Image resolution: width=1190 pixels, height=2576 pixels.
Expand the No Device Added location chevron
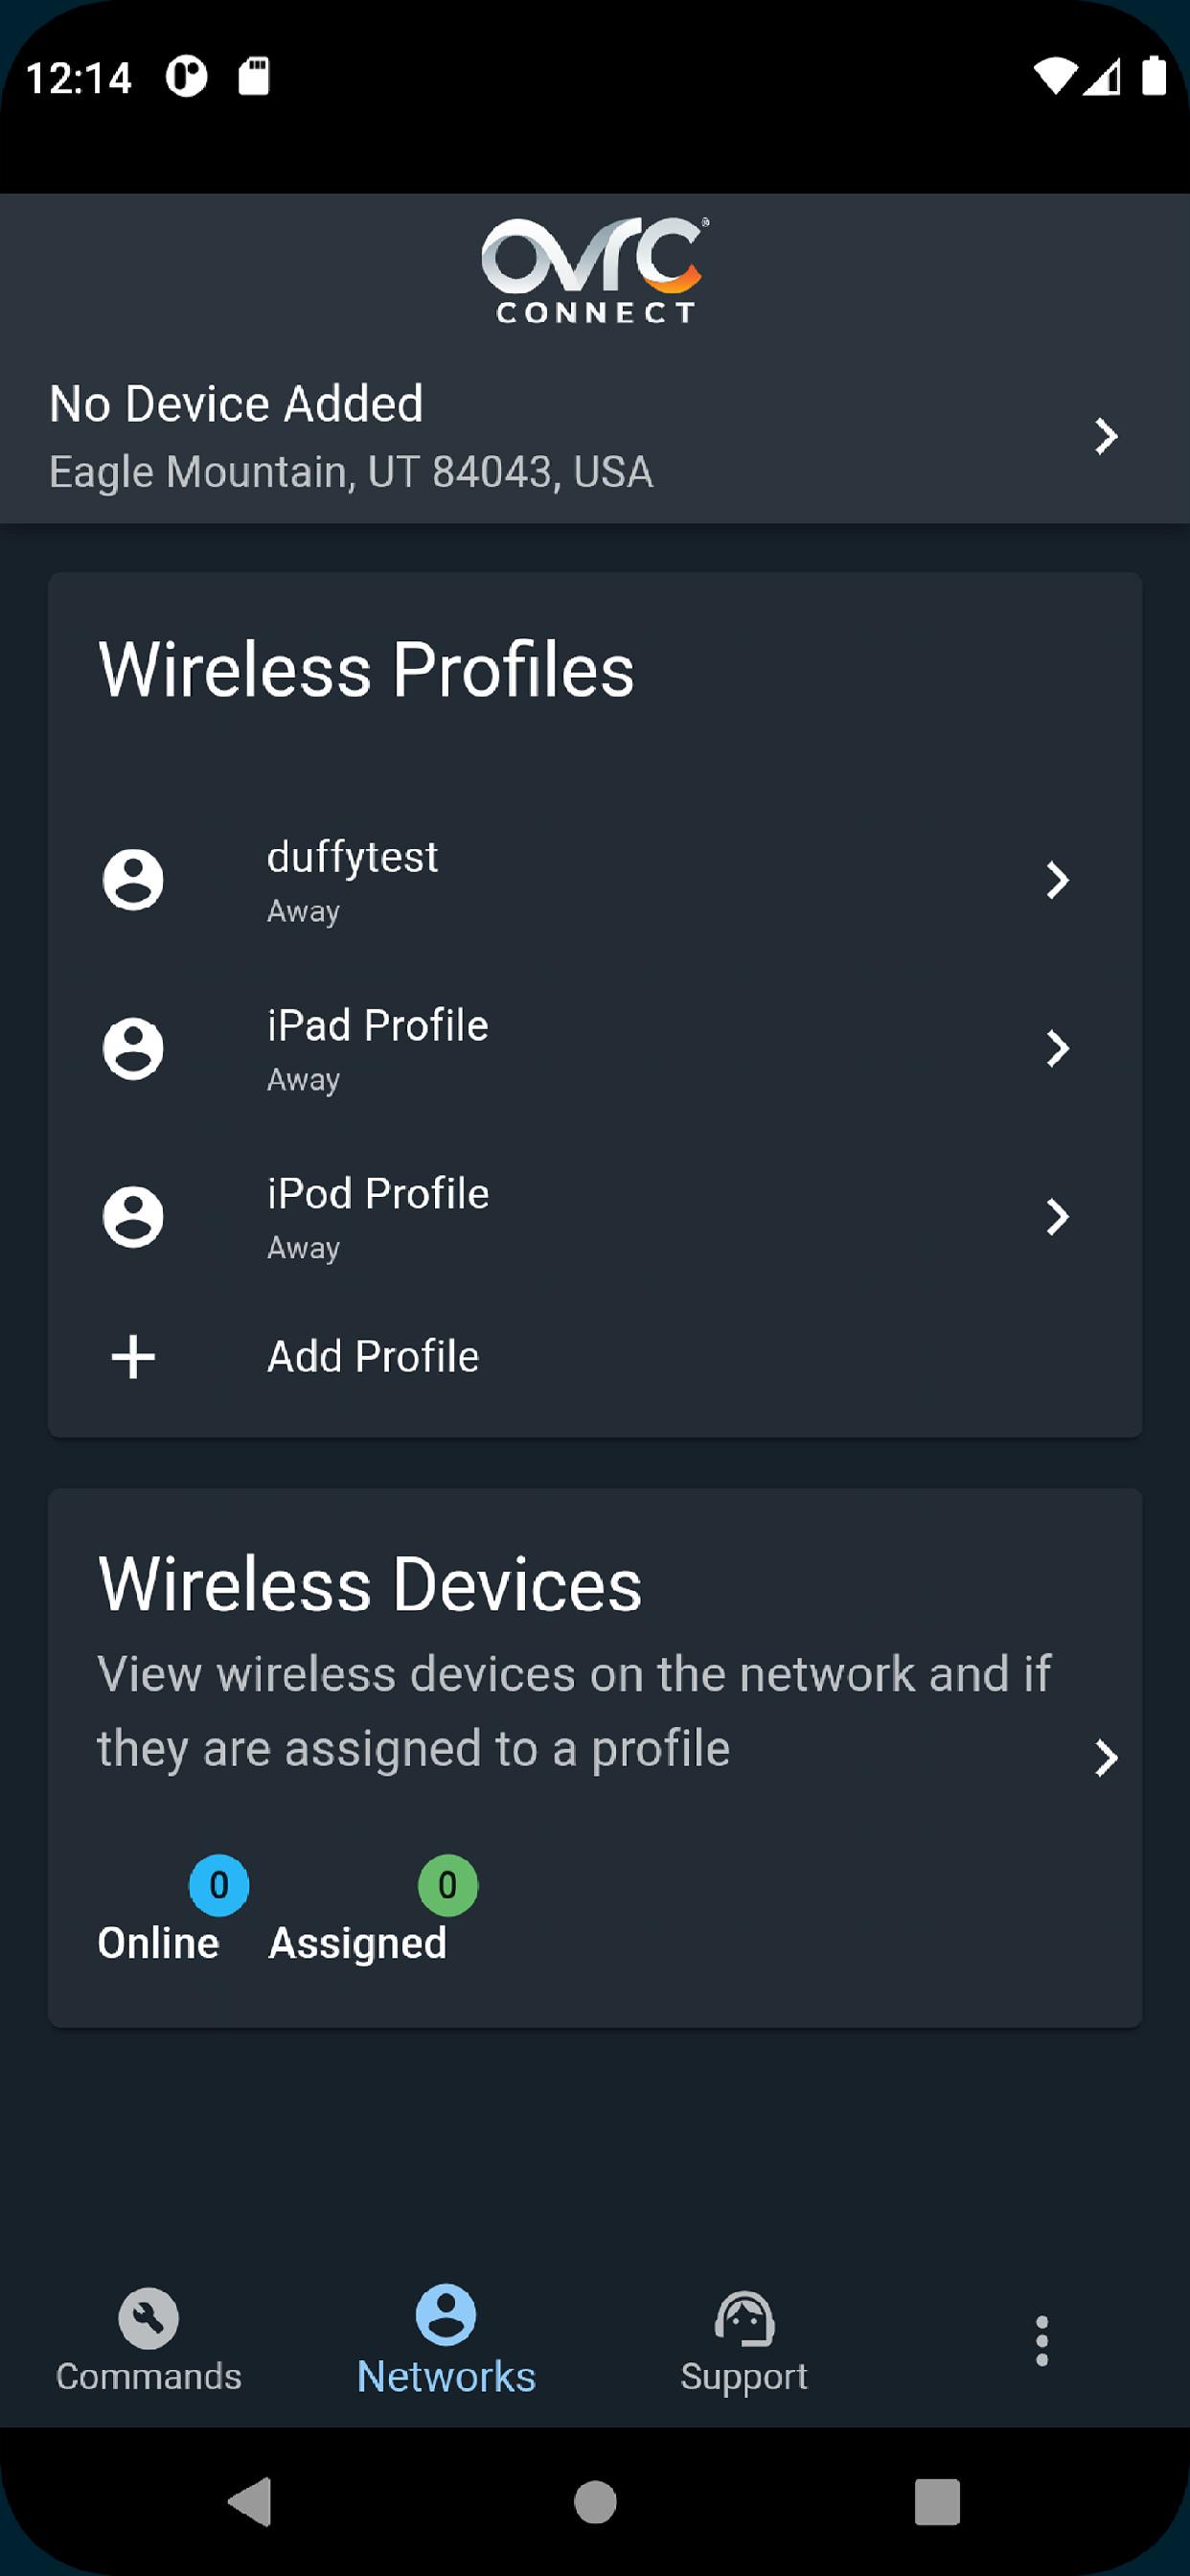pyautogui.click(x=1105, y=436)
